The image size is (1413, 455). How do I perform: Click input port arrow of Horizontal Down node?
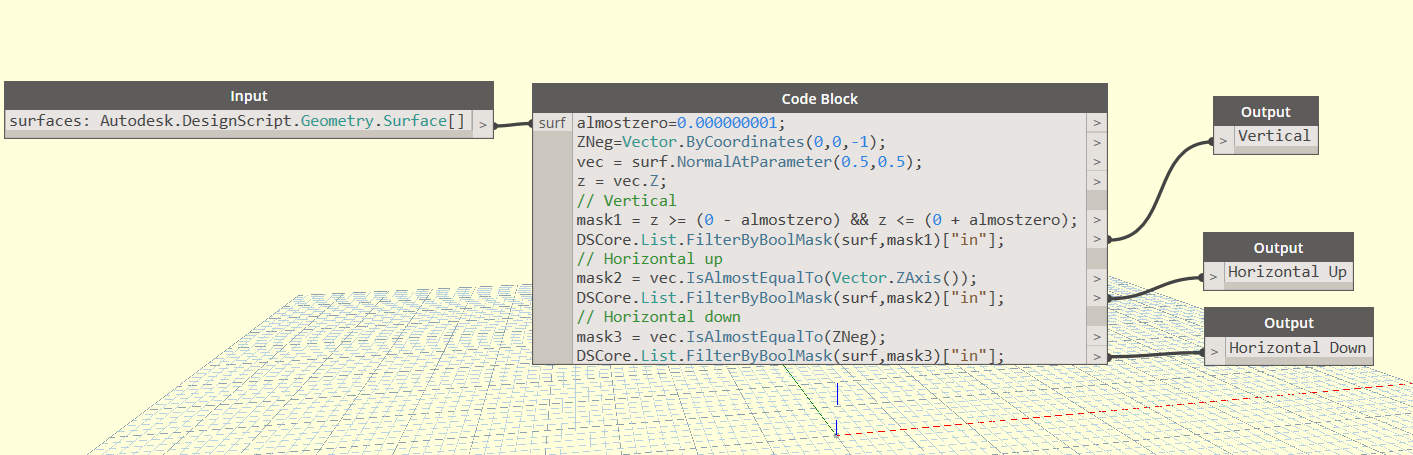click(x=1214, y=351)
